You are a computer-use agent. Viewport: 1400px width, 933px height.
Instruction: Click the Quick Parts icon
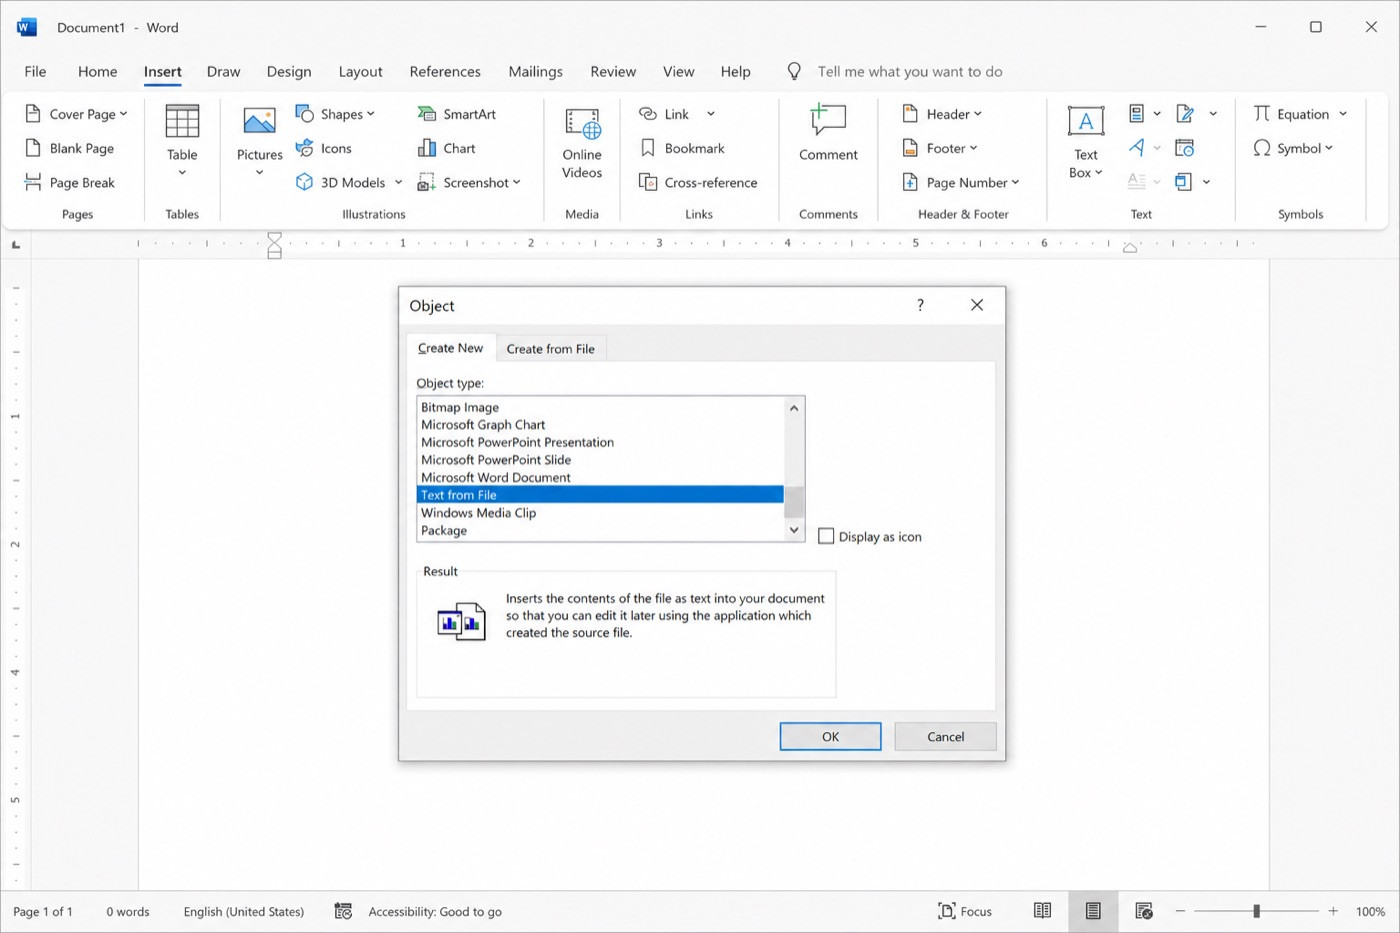tap(1136, 114)
